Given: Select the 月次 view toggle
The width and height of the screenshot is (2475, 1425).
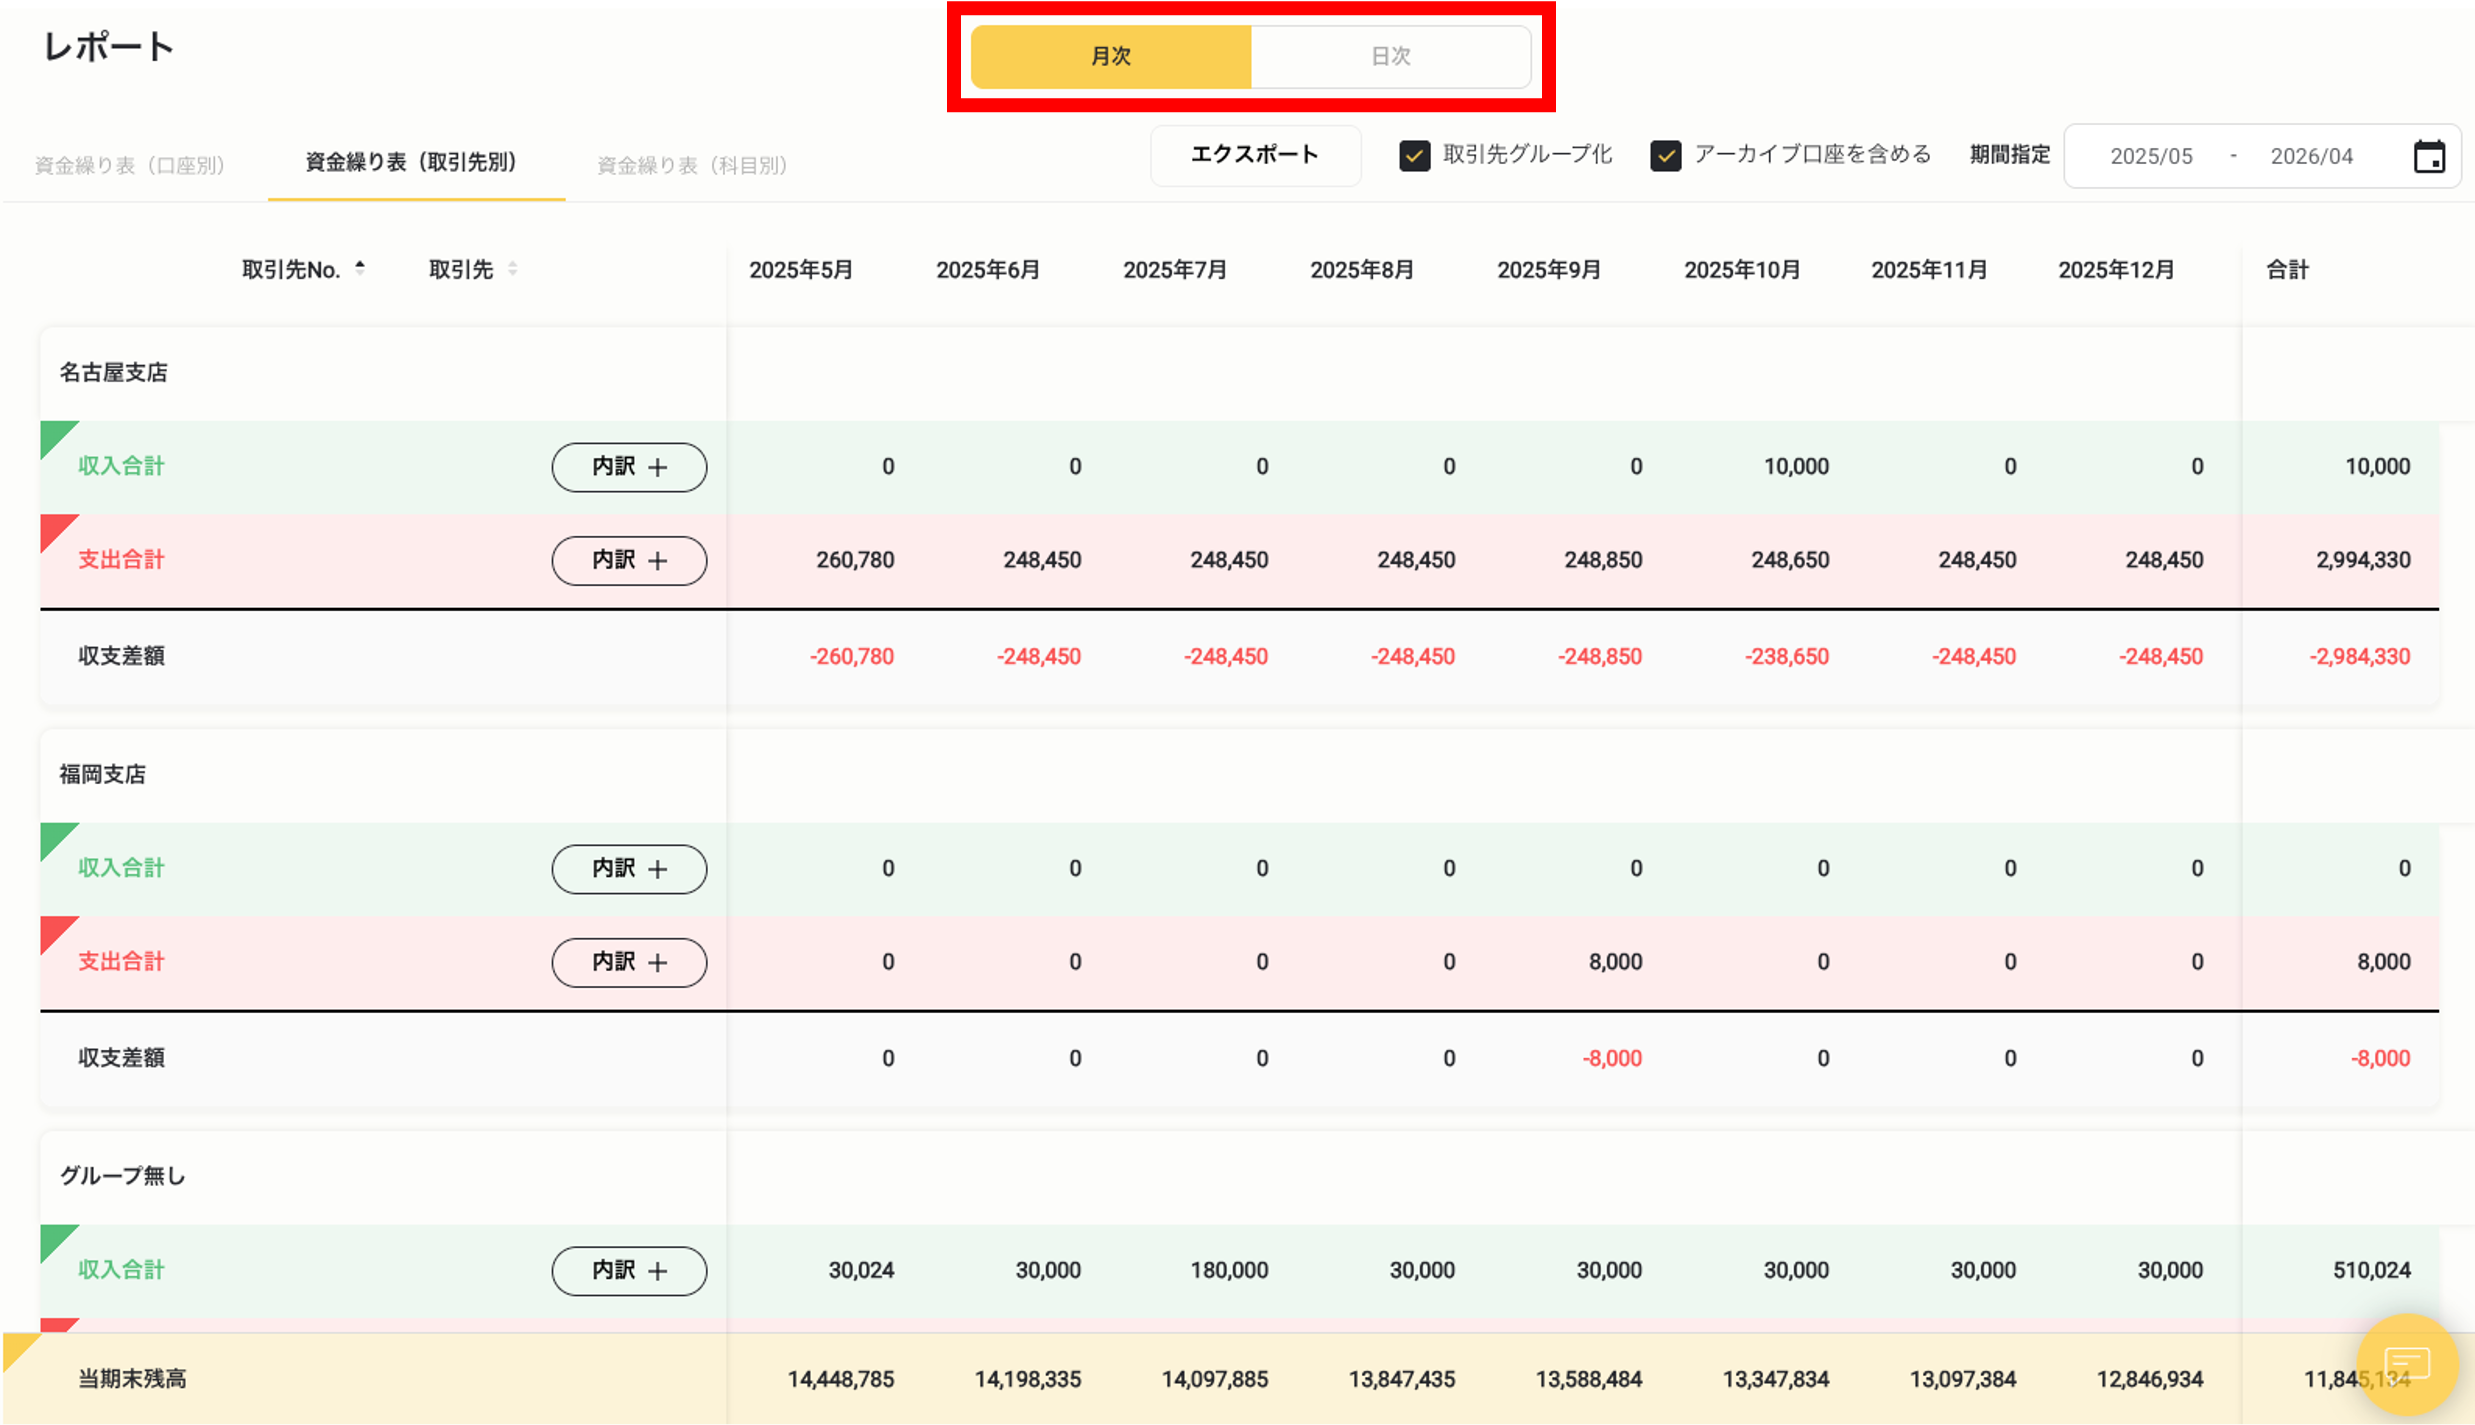Looking at the screenshot, I should (1112, 56).
